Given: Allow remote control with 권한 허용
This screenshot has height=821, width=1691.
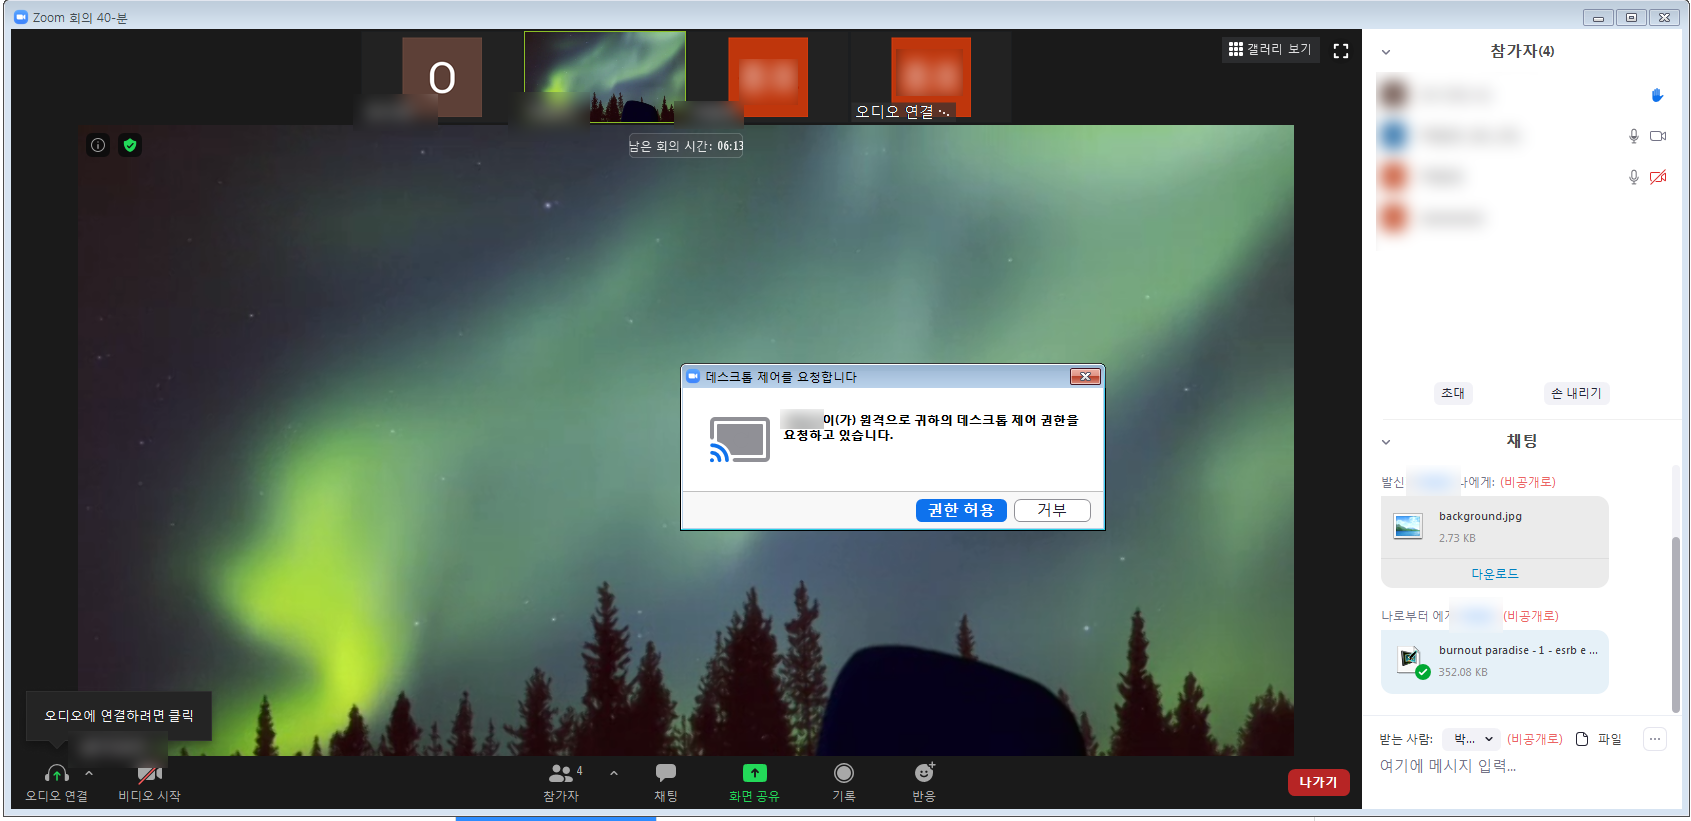Looking at the screenshot, I should pos(961,510).
